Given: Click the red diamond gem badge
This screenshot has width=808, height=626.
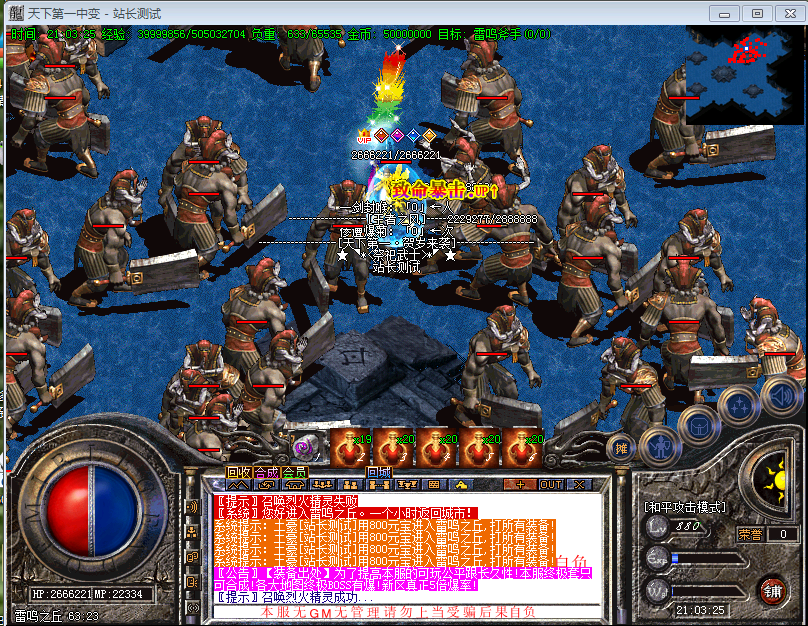Looking at the screenshot, I should [x=381, y=136].
